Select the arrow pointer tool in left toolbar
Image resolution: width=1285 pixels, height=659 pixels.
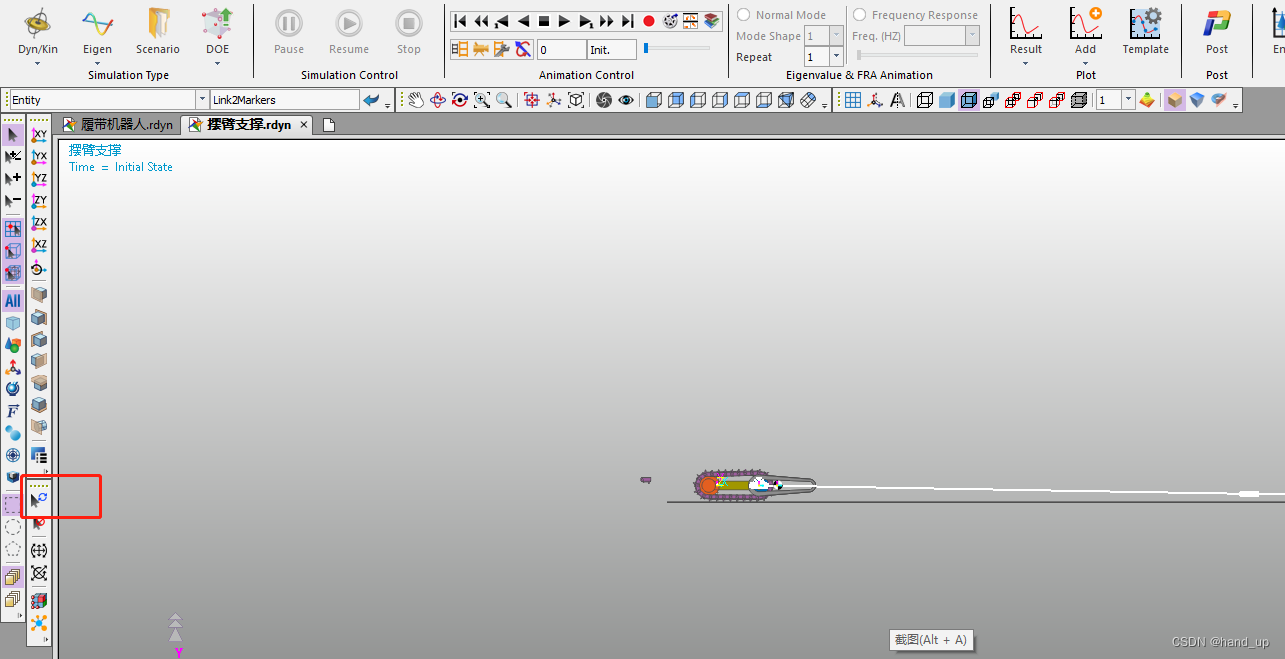point(13,135)
